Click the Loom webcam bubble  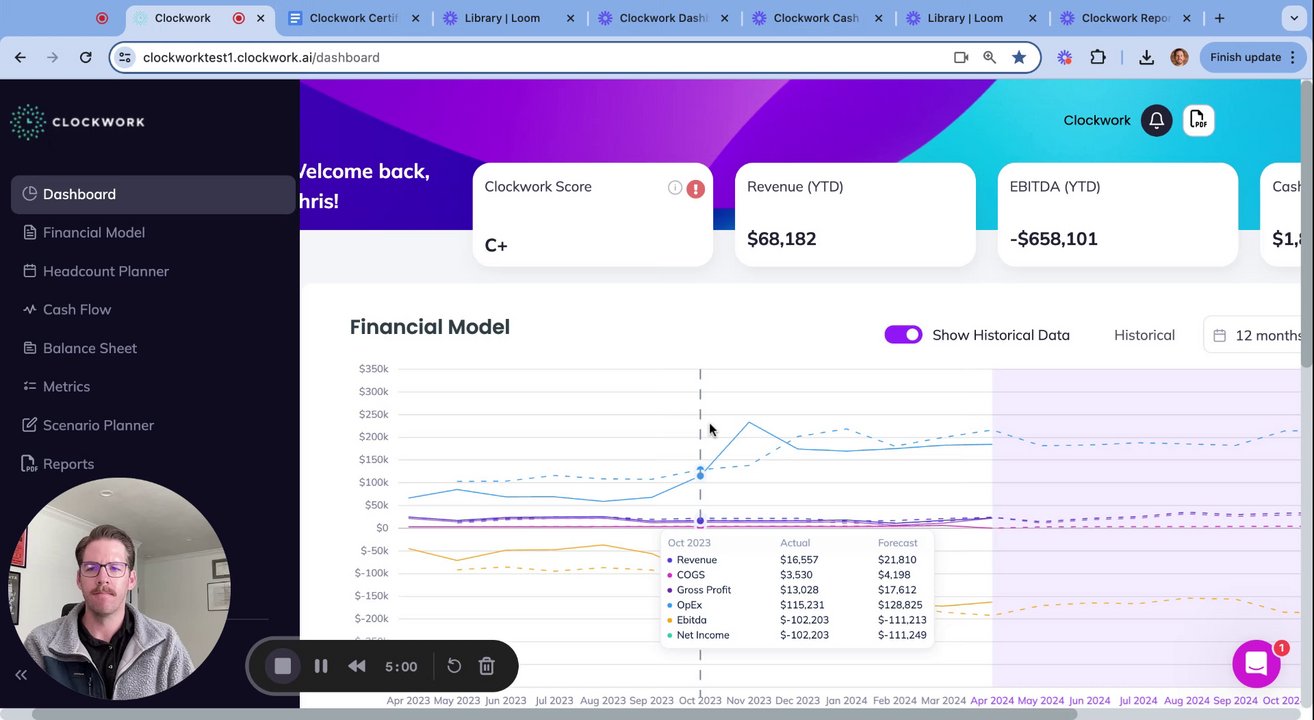[120, 588]
